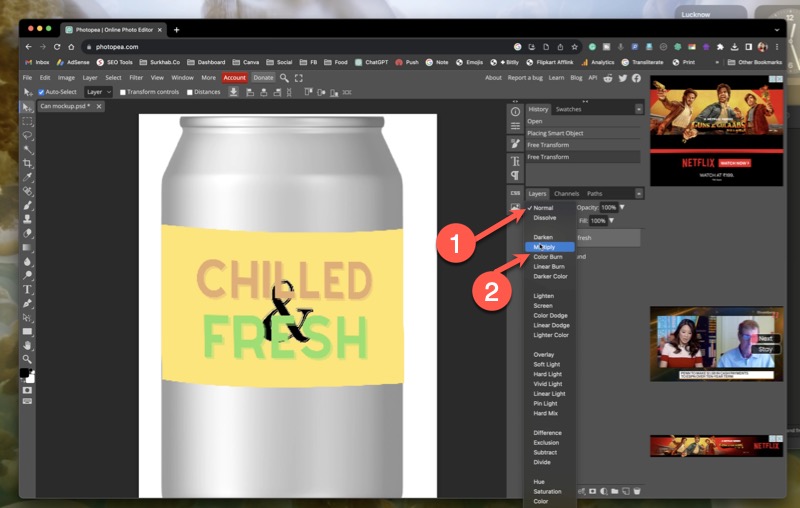
Task: Delete layer with trash icon
Action: 637,491
